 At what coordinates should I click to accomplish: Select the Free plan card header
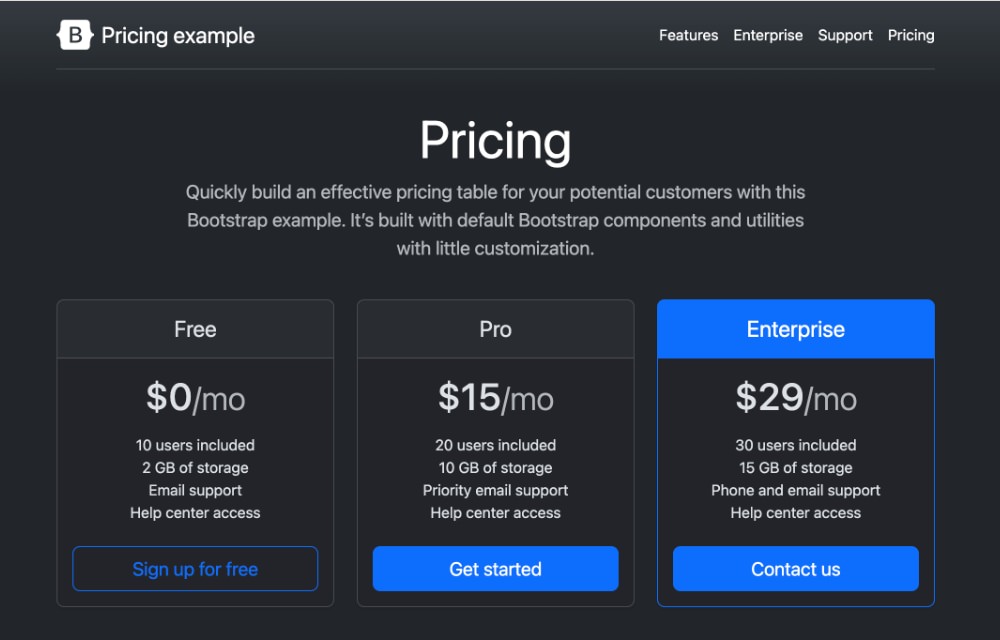[x=194, y=328]
